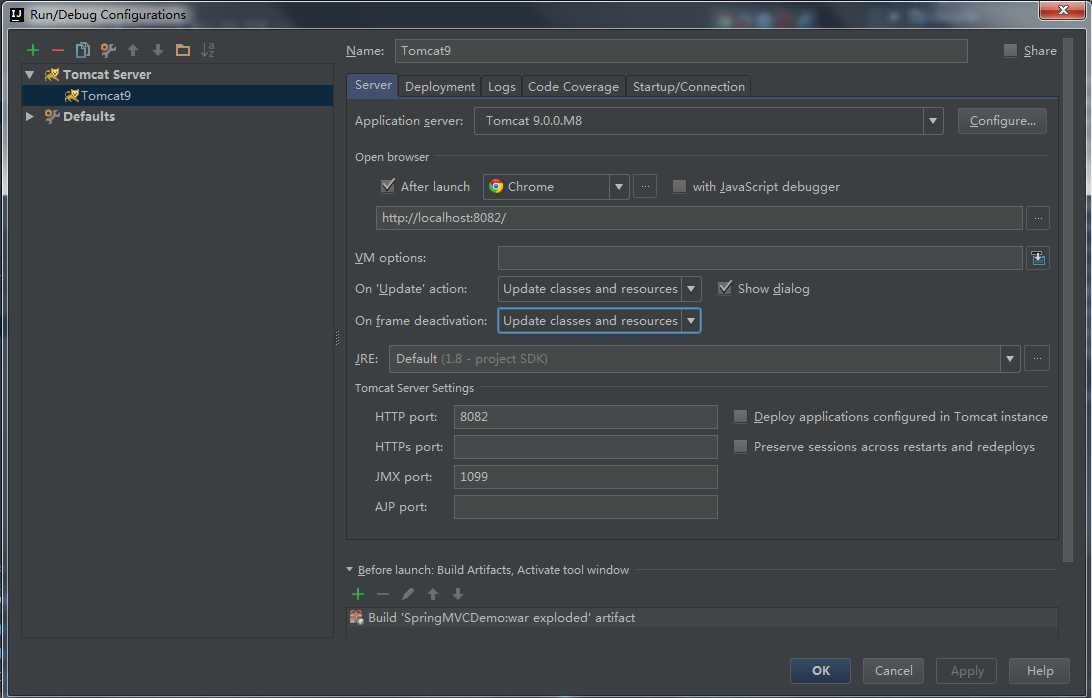1092x698 pixels.
Task: Click the Name input field
Action: pos(681,51)
